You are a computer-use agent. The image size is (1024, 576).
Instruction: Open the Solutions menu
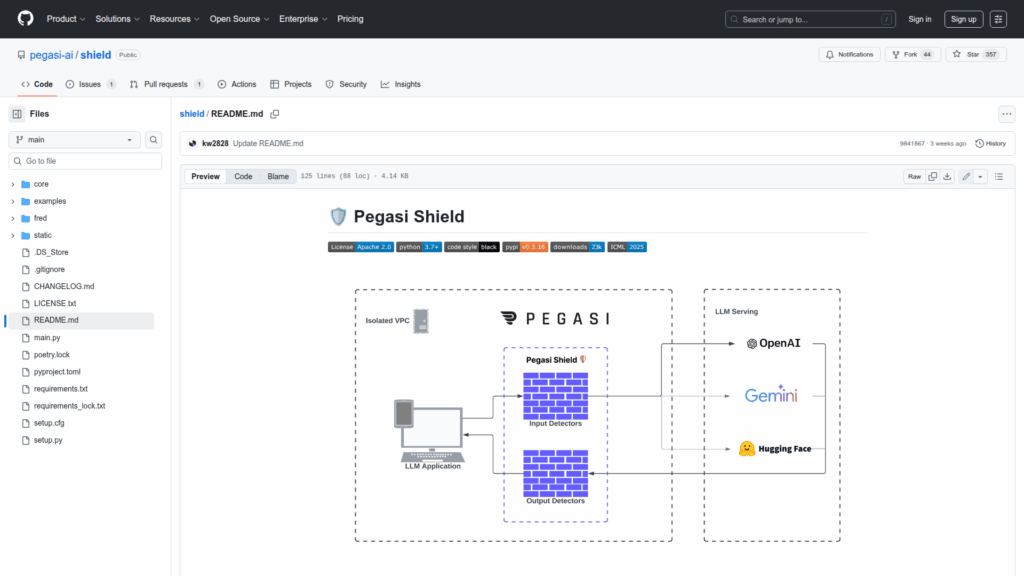(x=118, y=19)
